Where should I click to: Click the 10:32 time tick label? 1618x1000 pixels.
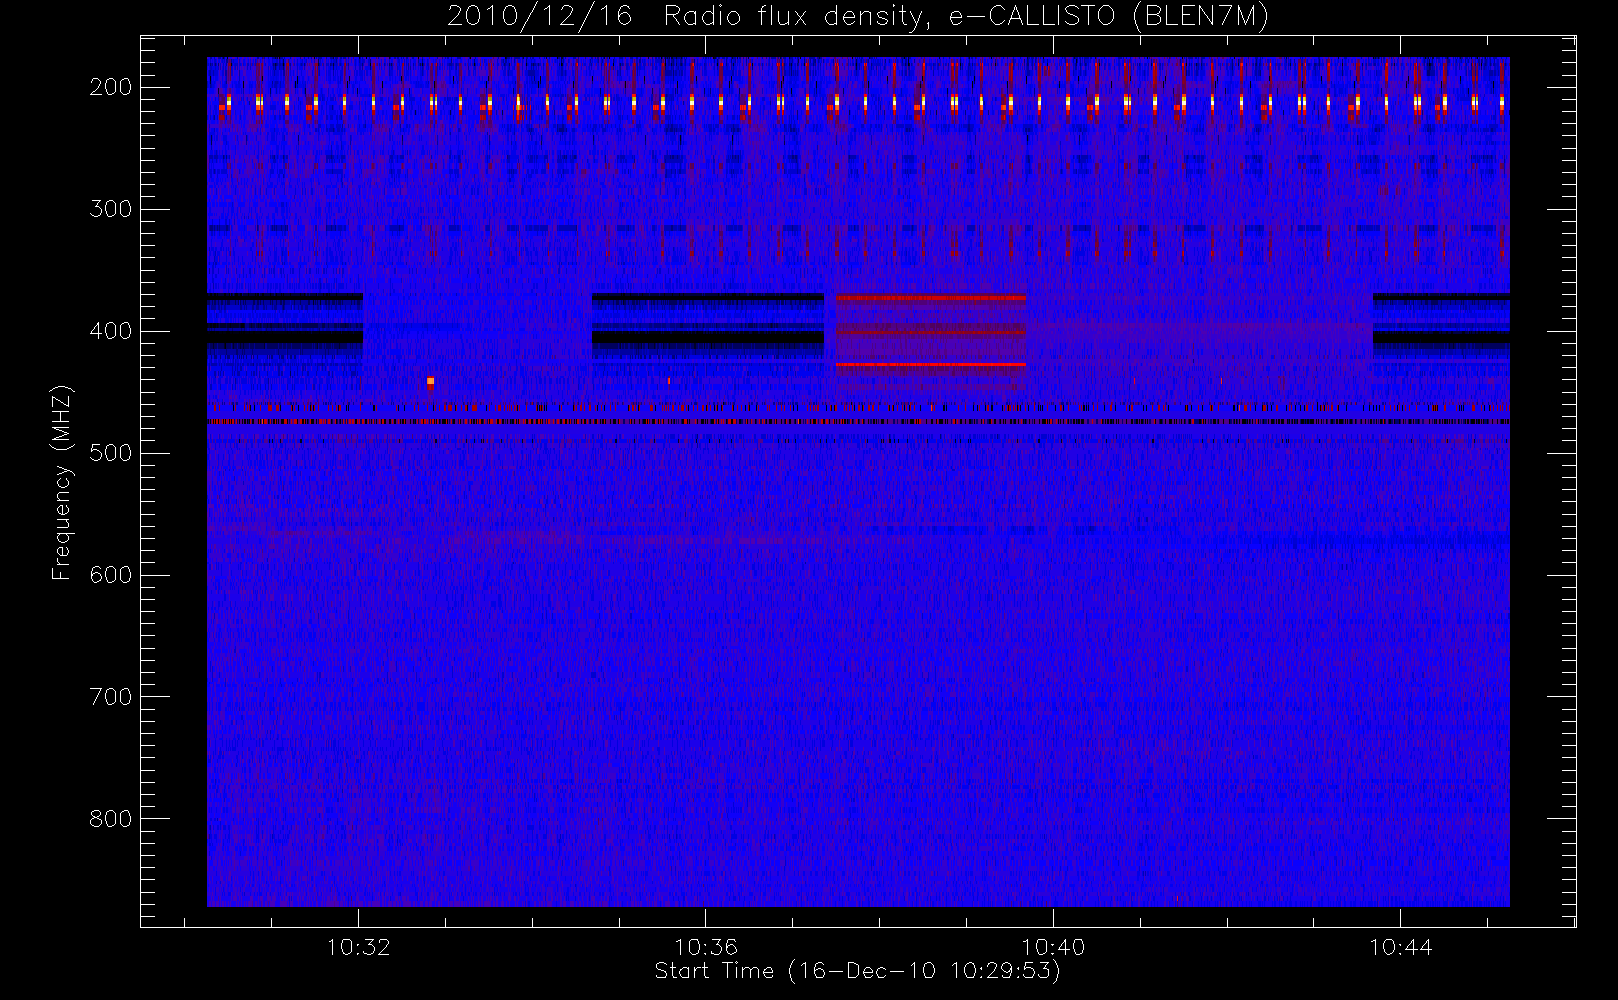(358, 947)
